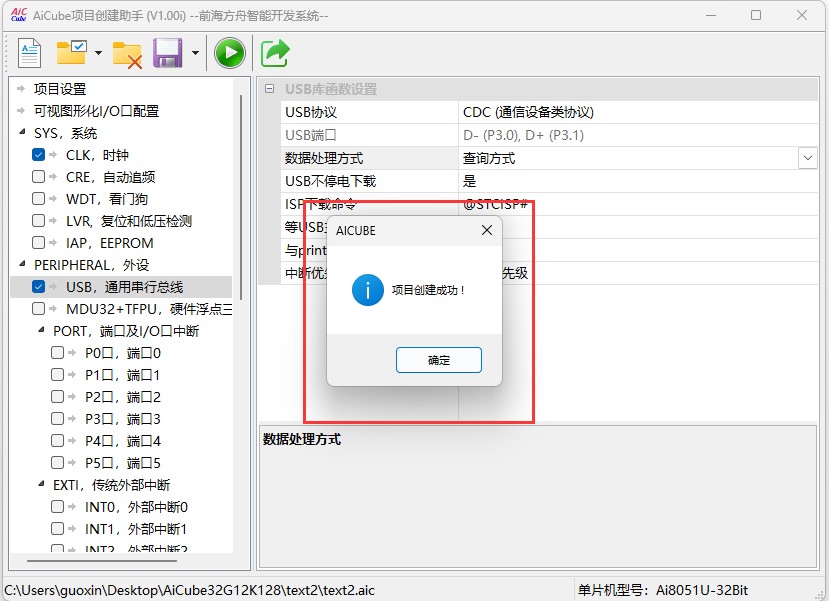Check the P5口 端口5 checkbox
Screen dimensions: 829x601
click(x=58, y=463)
